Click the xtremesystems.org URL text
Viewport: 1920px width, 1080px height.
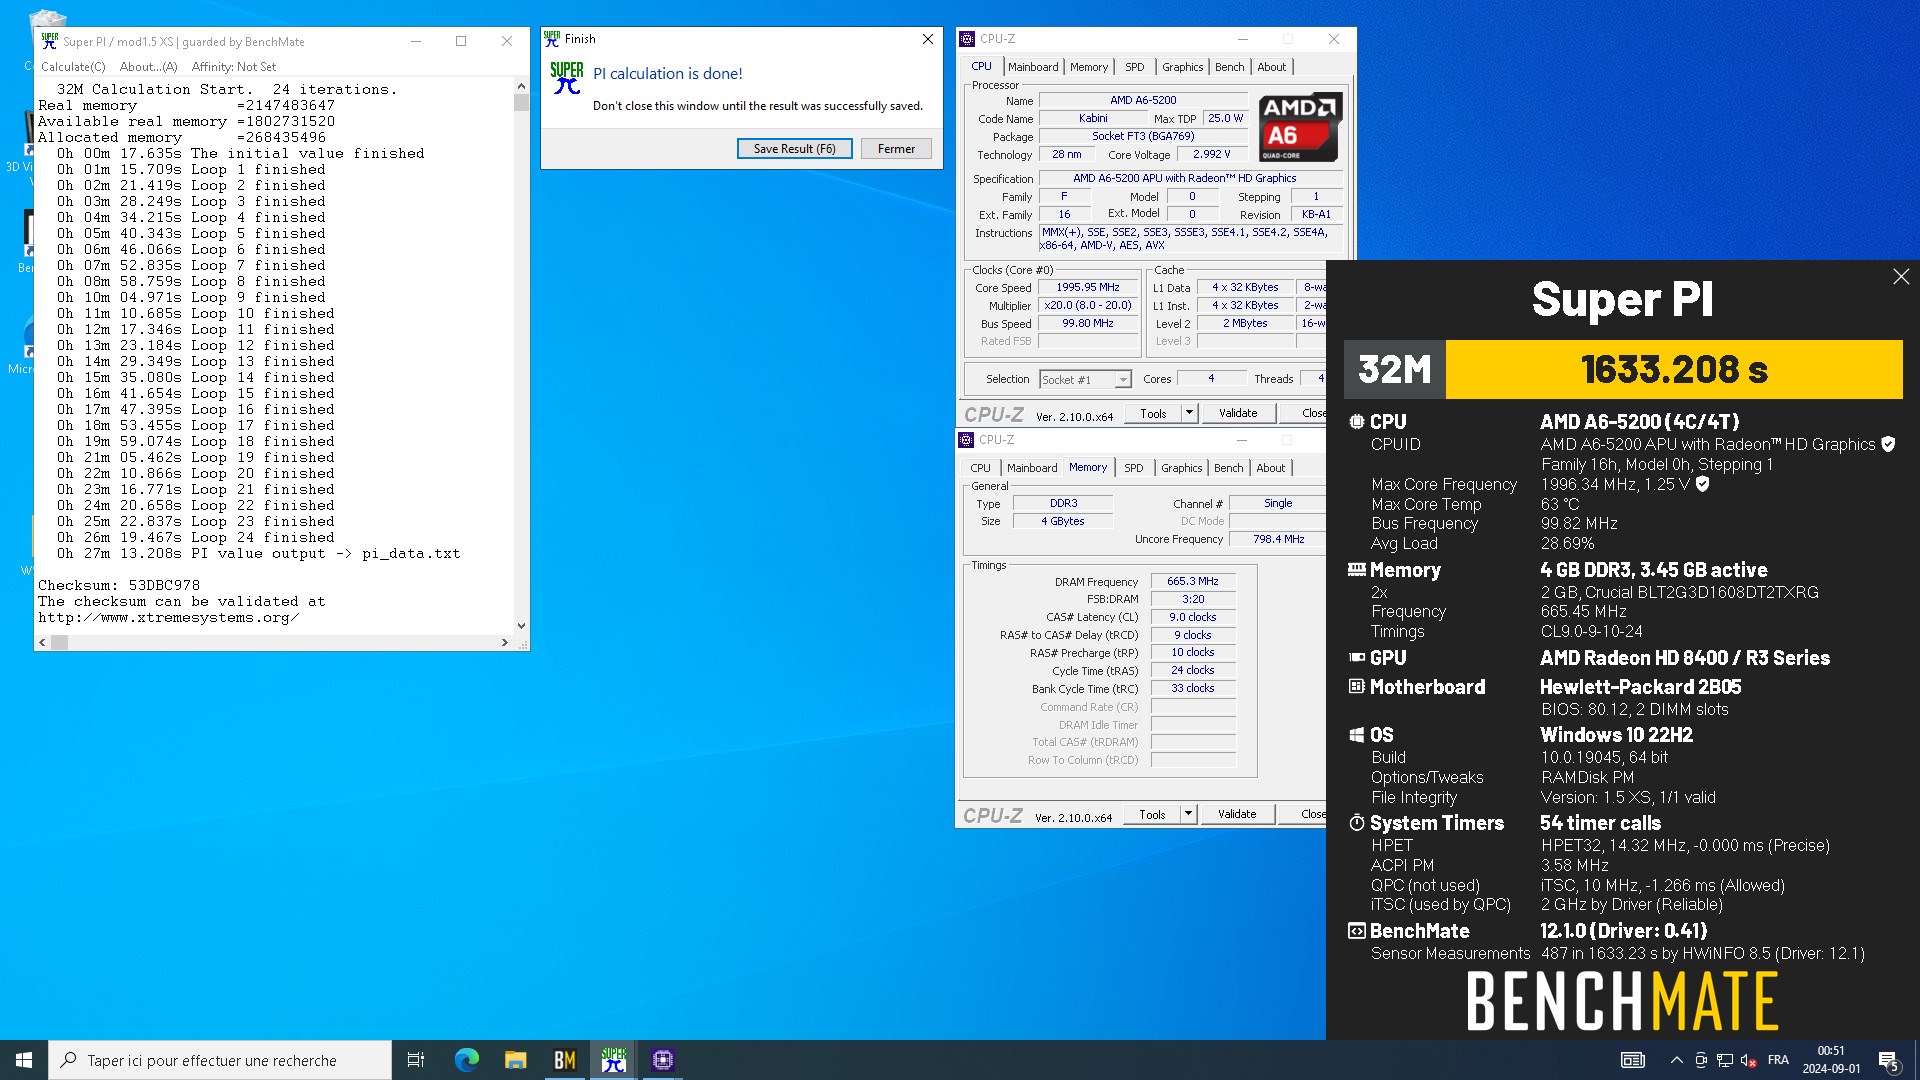coord(169,617)
